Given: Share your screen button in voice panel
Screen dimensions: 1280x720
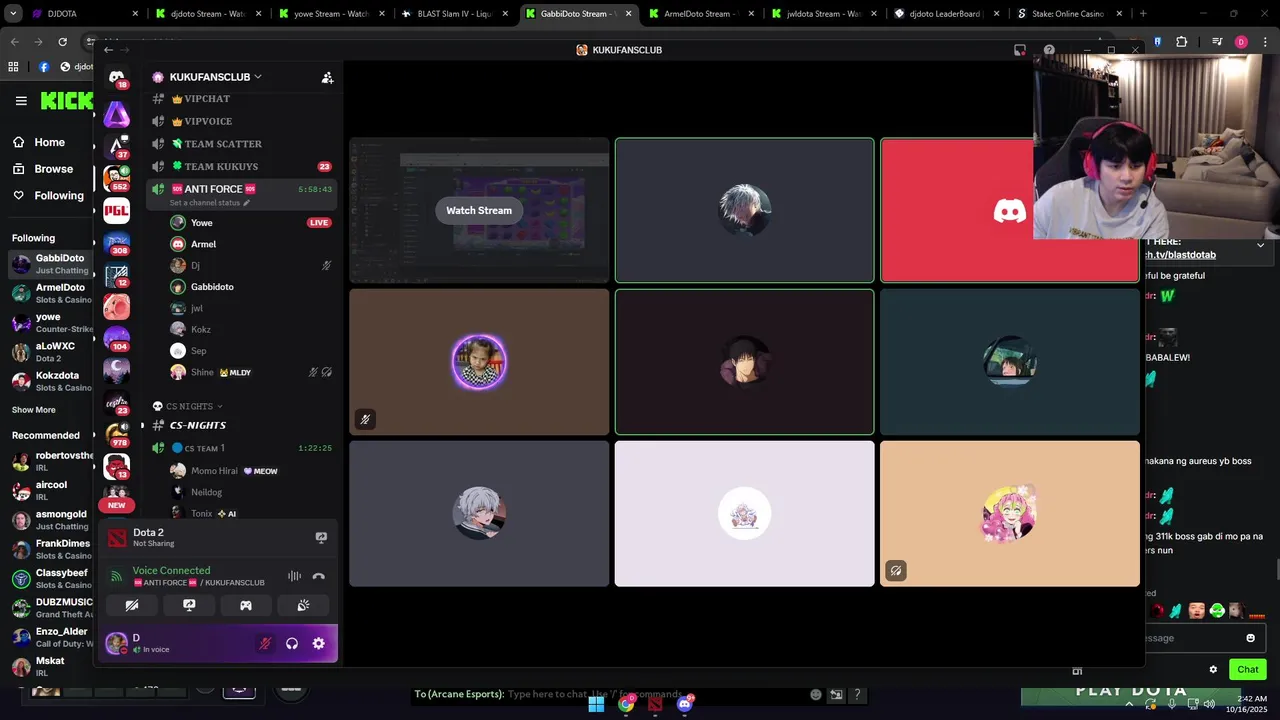Looking at the screenshot, I should click(189, 605).
